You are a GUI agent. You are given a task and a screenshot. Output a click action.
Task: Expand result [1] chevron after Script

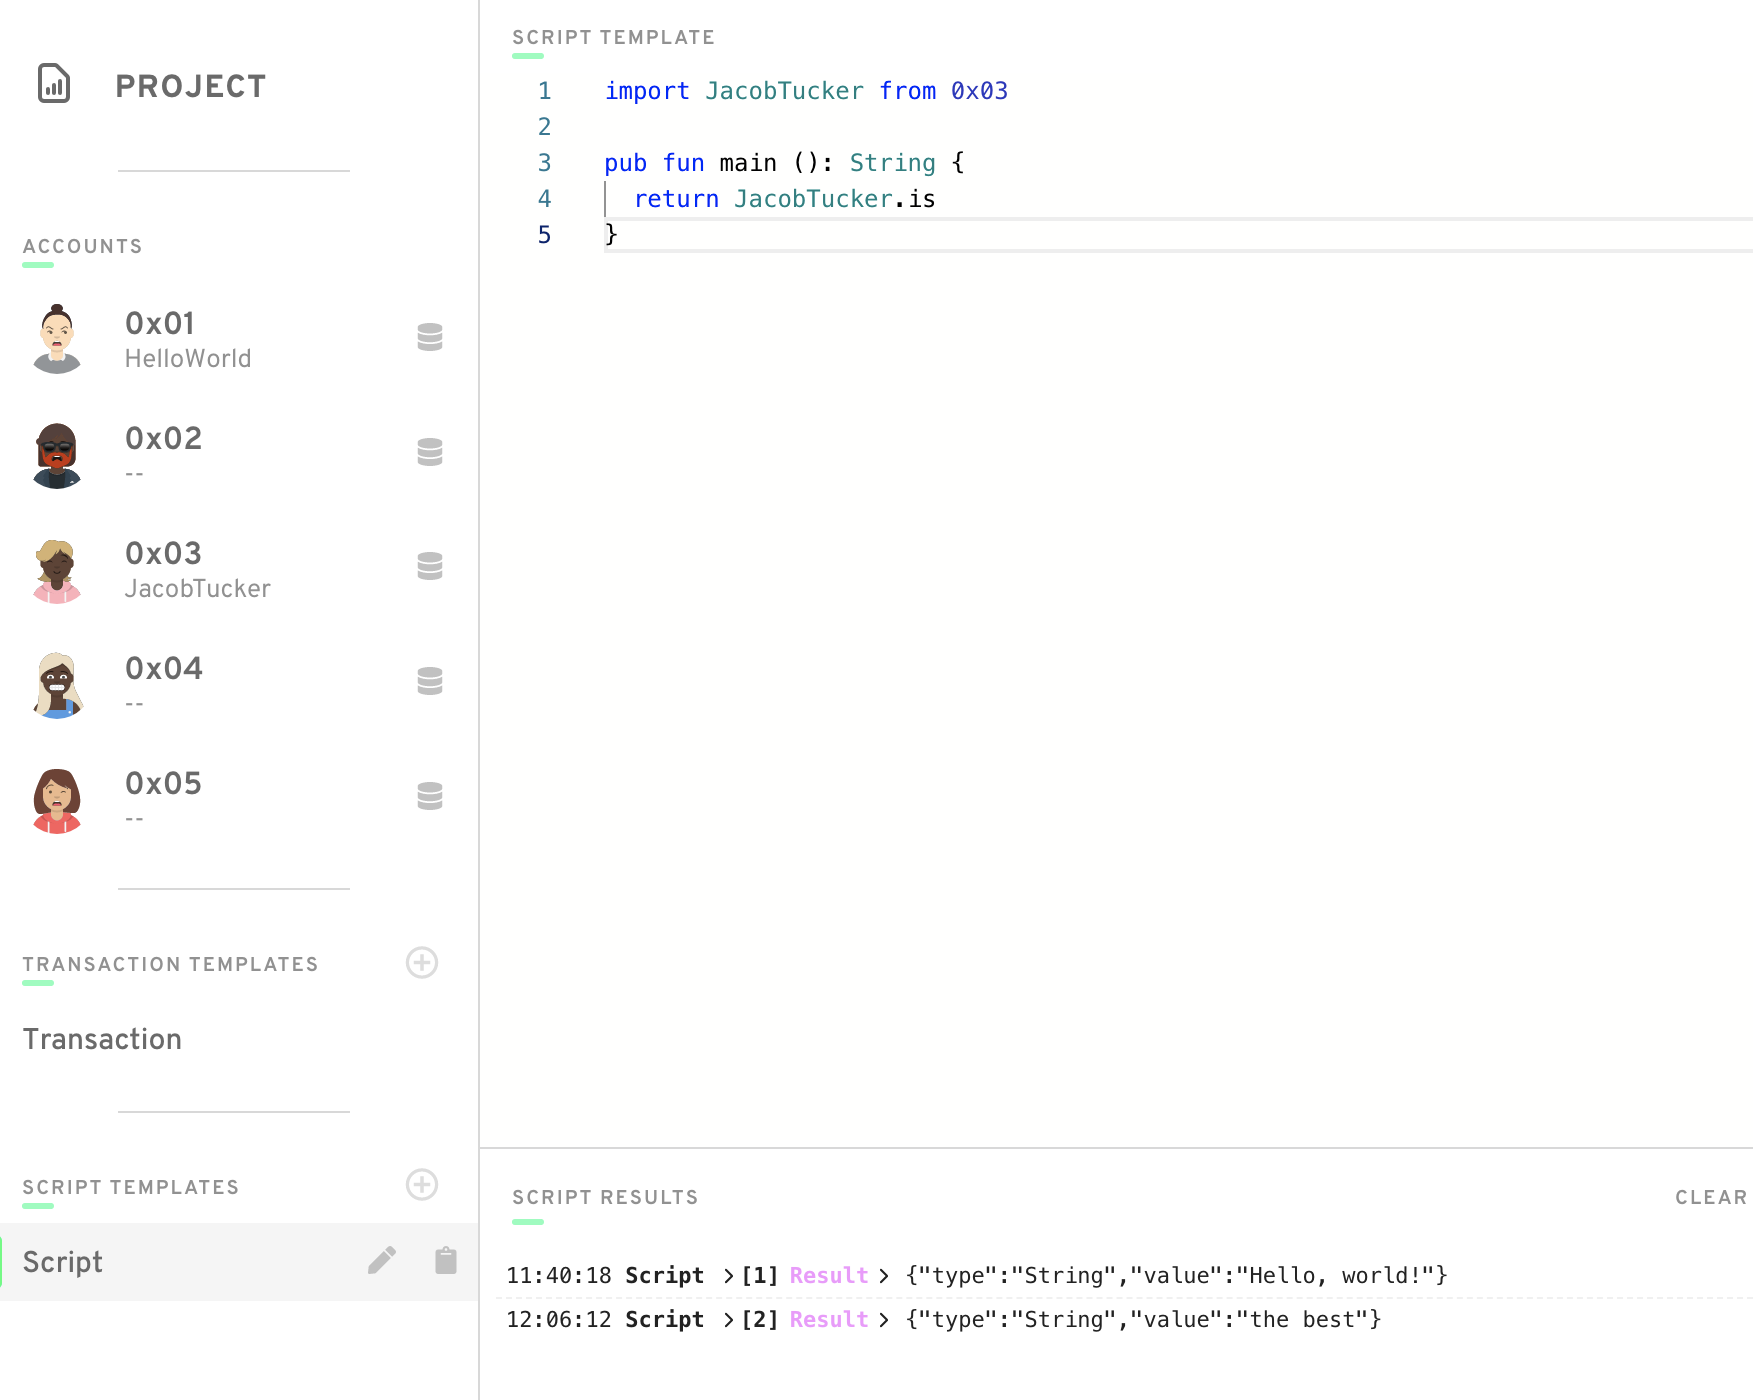(x=729, y=1276)
